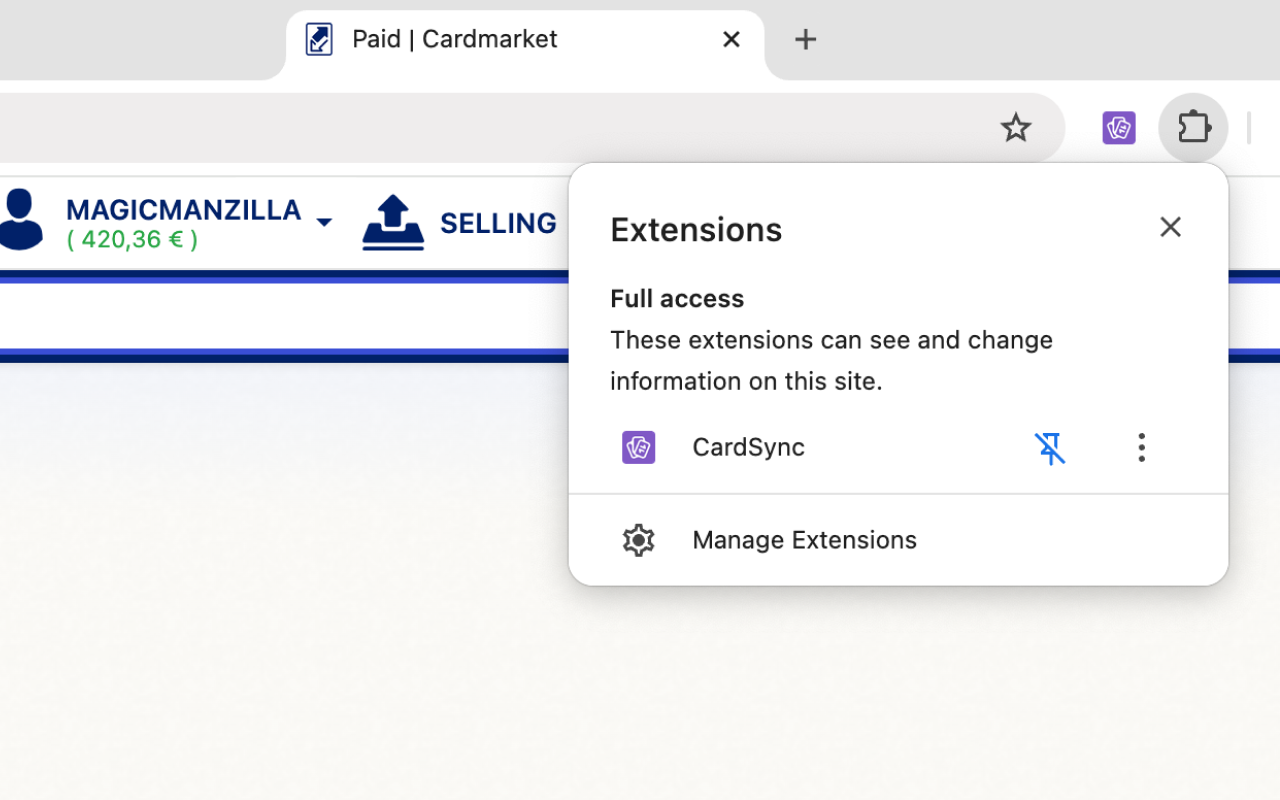1280x800 pixels.
Task: Click the Manage Extensions link
Action: click(x=804, y=540)
